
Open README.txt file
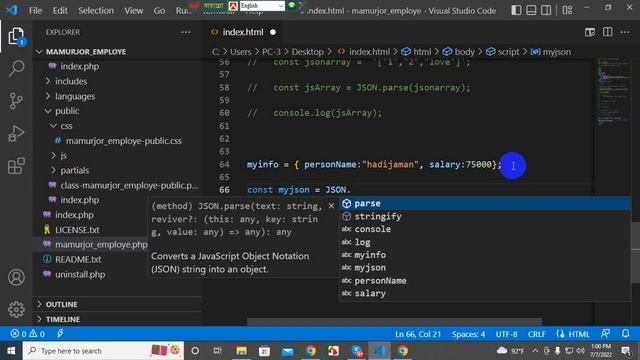coord(78,260)
